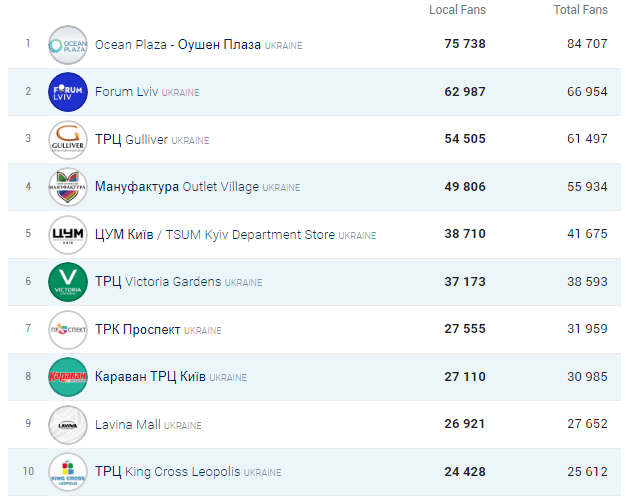Open the Караван ТРЦ Київ link
Screen dimensions: 629x502
pos(150,377)
